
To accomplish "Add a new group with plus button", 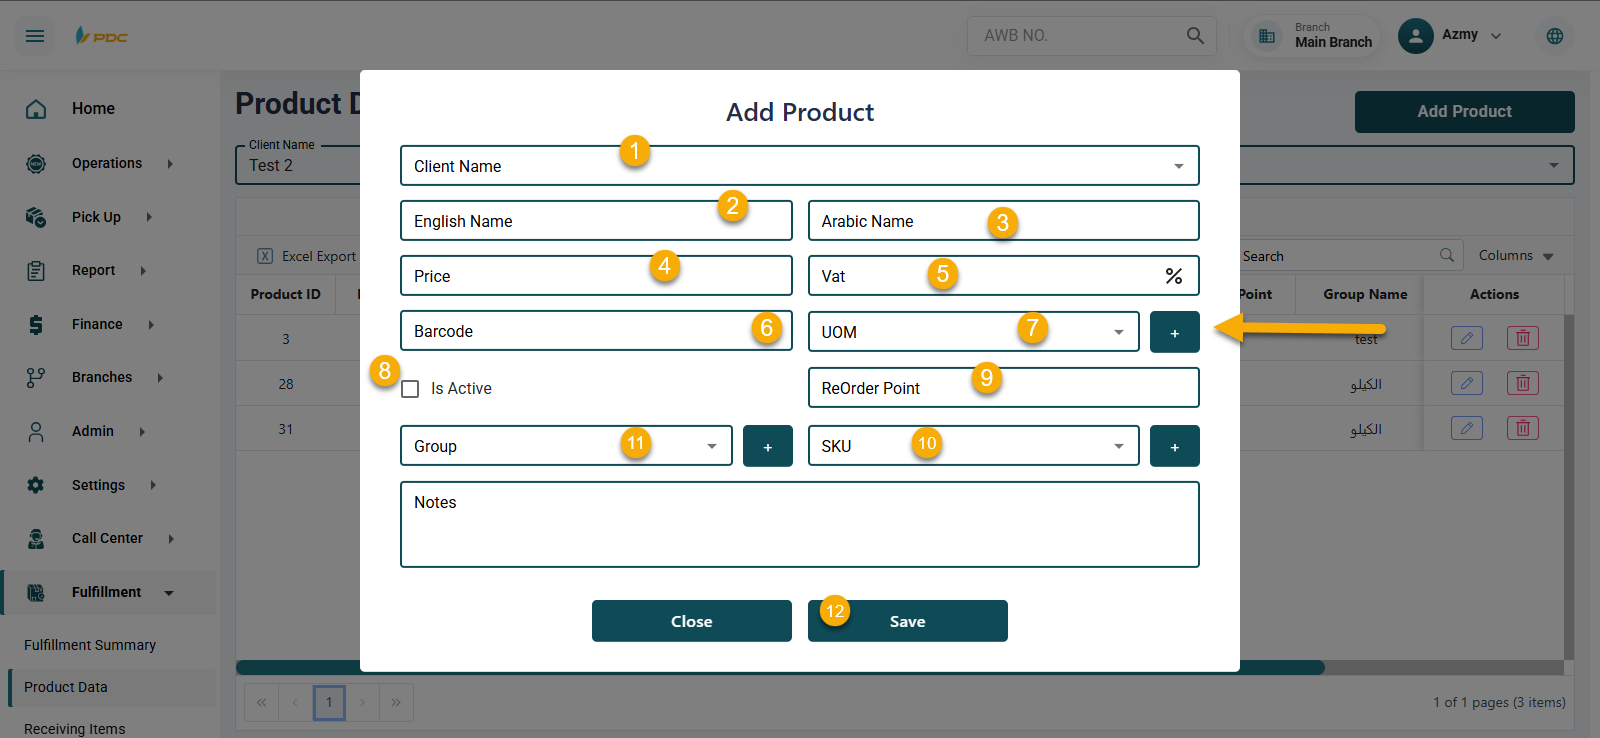I will pos(767,446).
